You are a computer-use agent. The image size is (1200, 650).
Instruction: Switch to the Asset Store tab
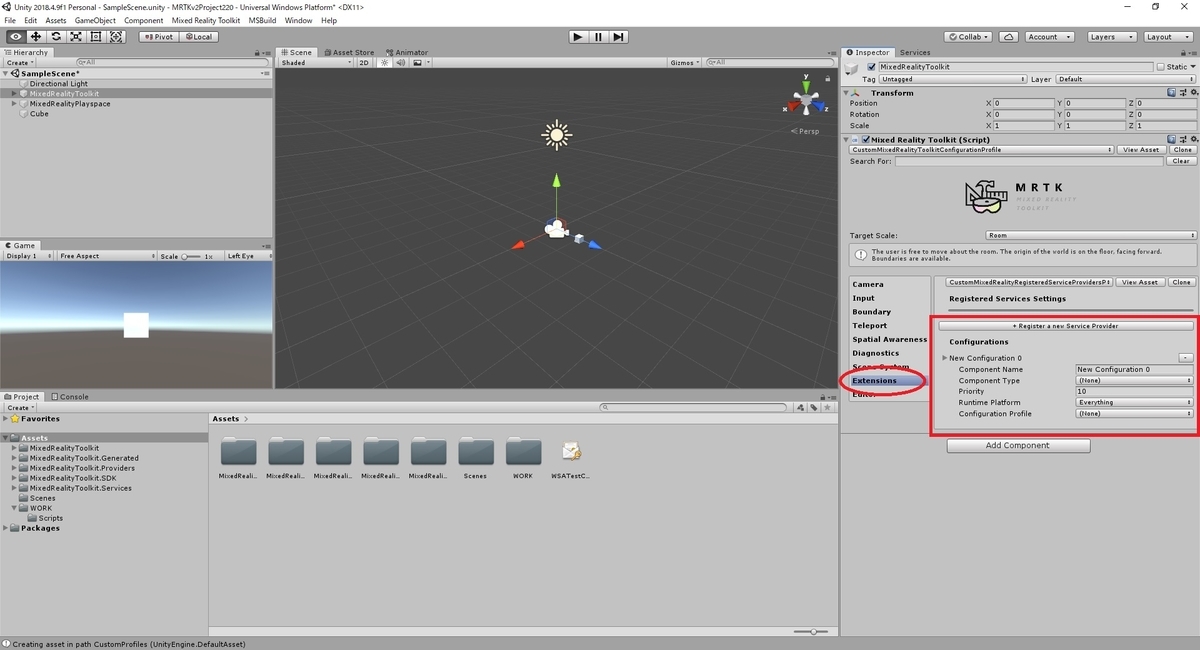(348, 52)
